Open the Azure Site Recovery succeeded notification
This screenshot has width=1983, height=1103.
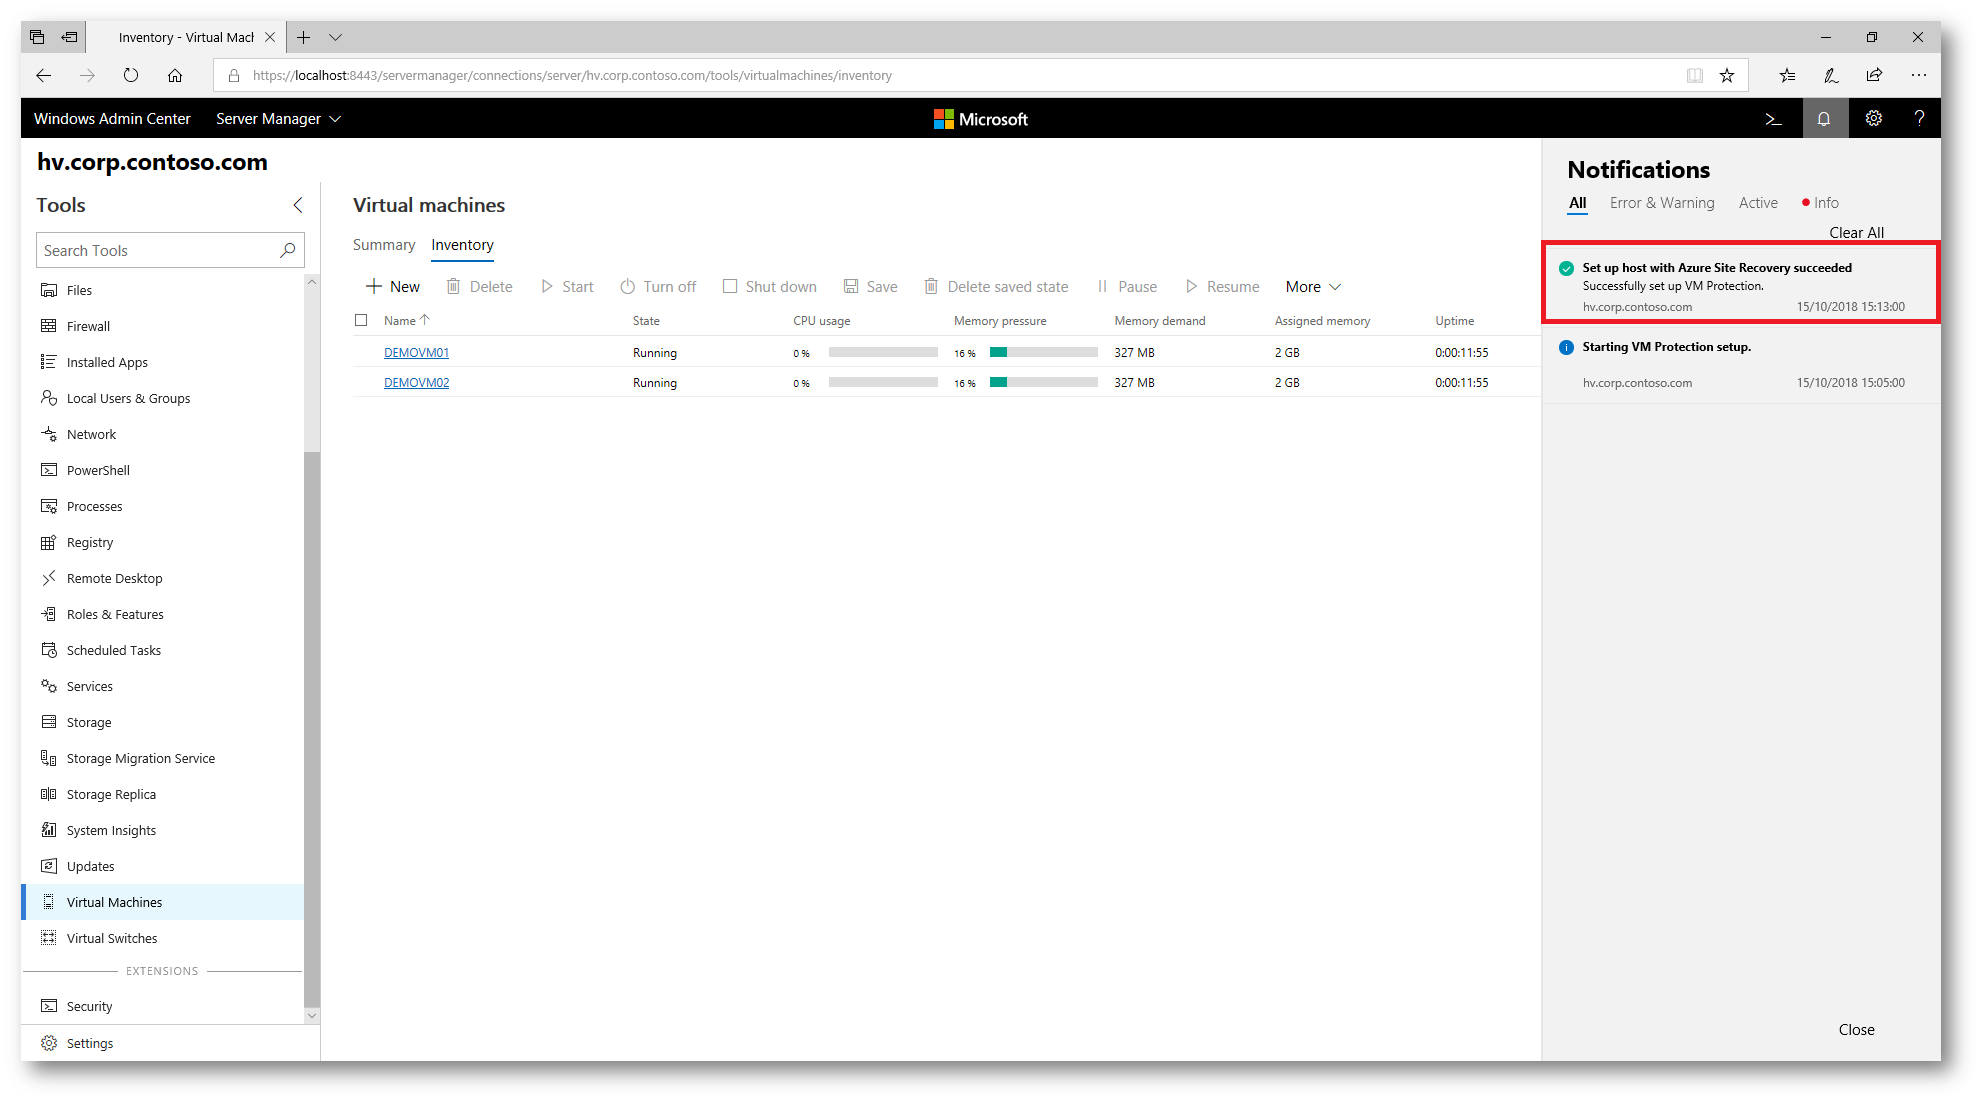[1740, 283]
